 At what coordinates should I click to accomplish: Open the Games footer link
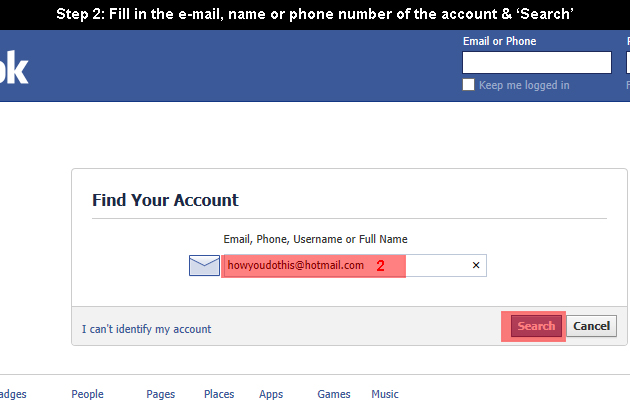pyautogui.click(x=334, y=394)
